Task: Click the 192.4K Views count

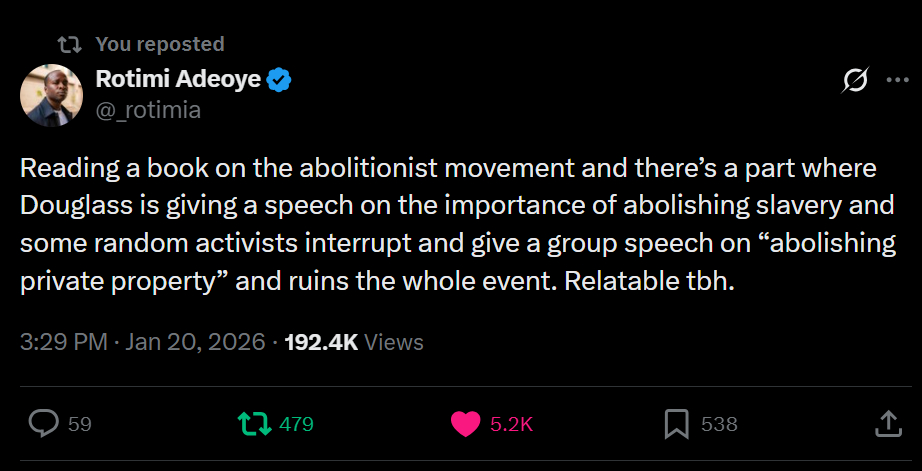Action: (x=354, y=342)
